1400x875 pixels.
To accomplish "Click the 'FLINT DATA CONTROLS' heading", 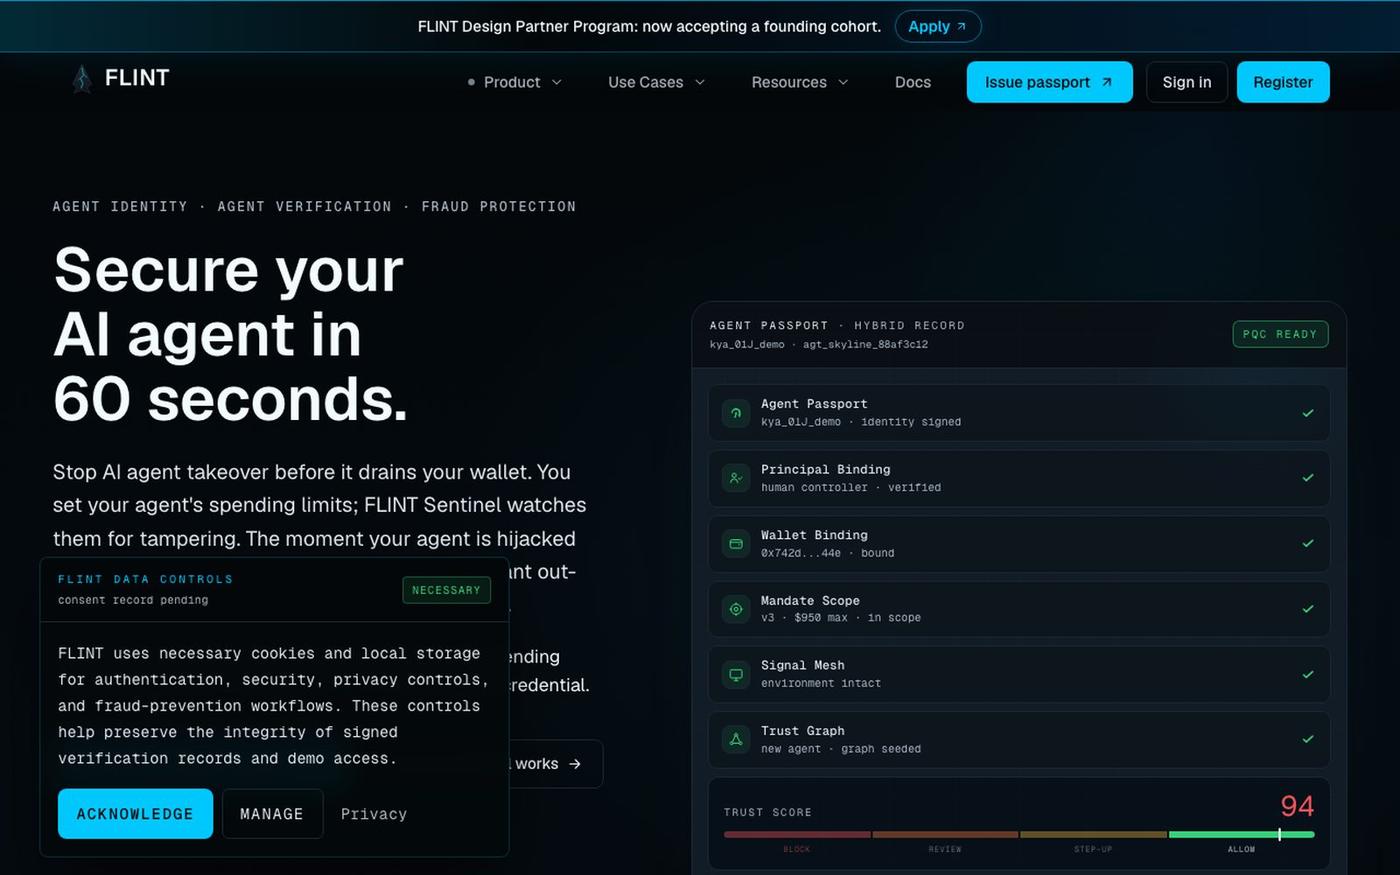I will [145, 580].
